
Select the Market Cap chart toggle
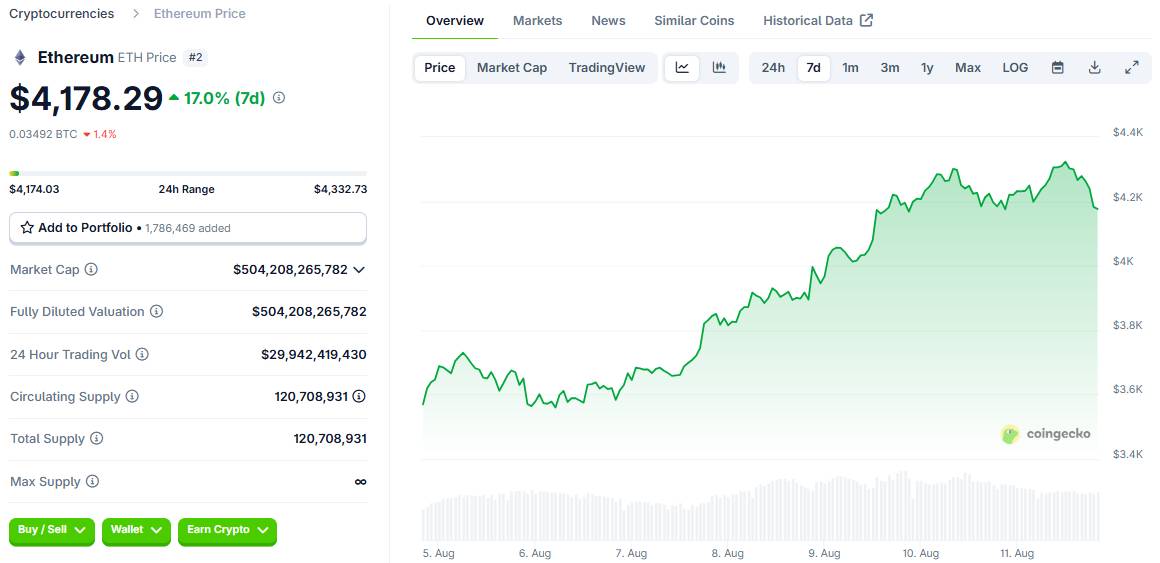coord(512,68)
